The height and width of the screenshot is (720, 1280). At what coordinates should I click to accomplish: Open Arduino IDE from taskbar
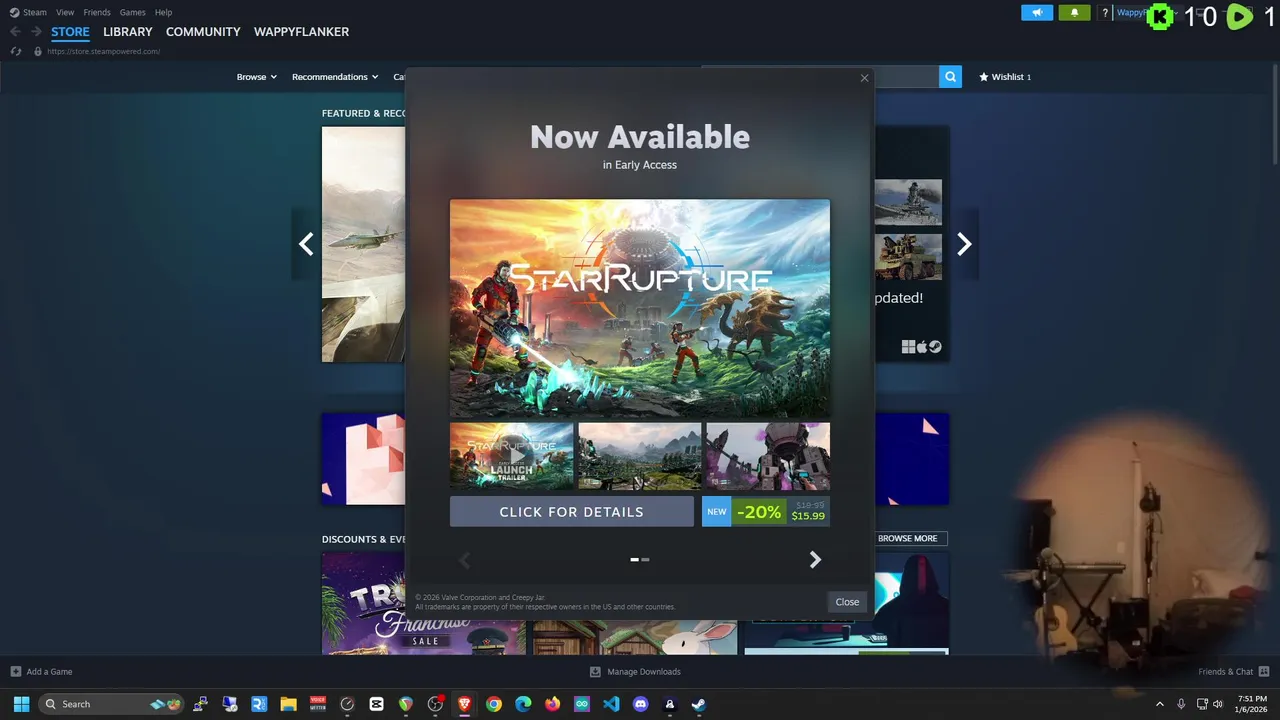pos(582,704)
